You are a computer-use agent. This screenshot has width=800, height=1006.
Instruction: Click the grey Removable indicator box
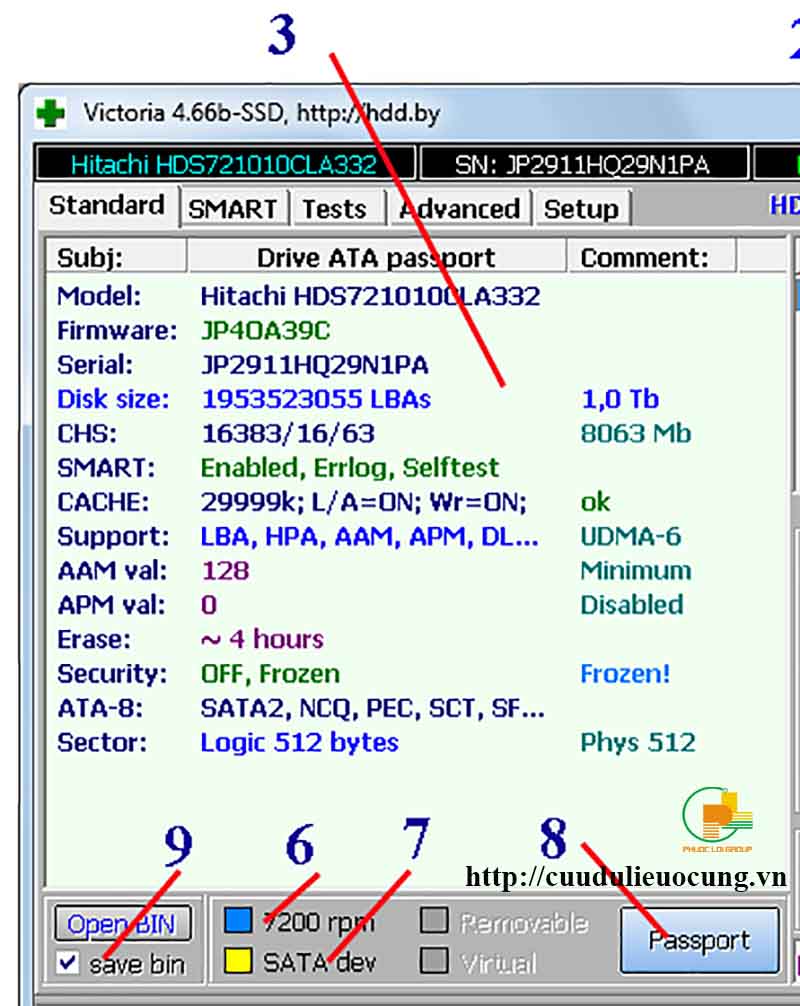click(433, 921)
